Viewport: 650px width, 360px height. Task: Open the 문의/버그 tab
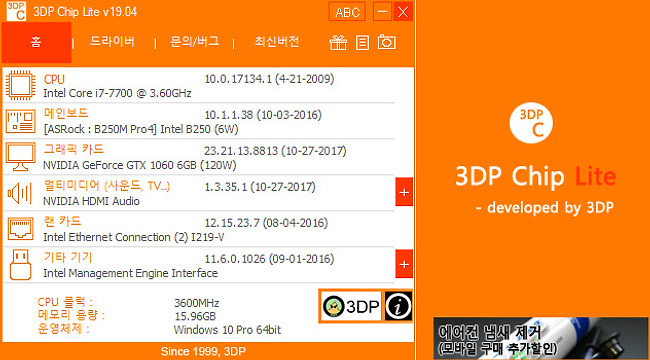(x=194, y=41)
